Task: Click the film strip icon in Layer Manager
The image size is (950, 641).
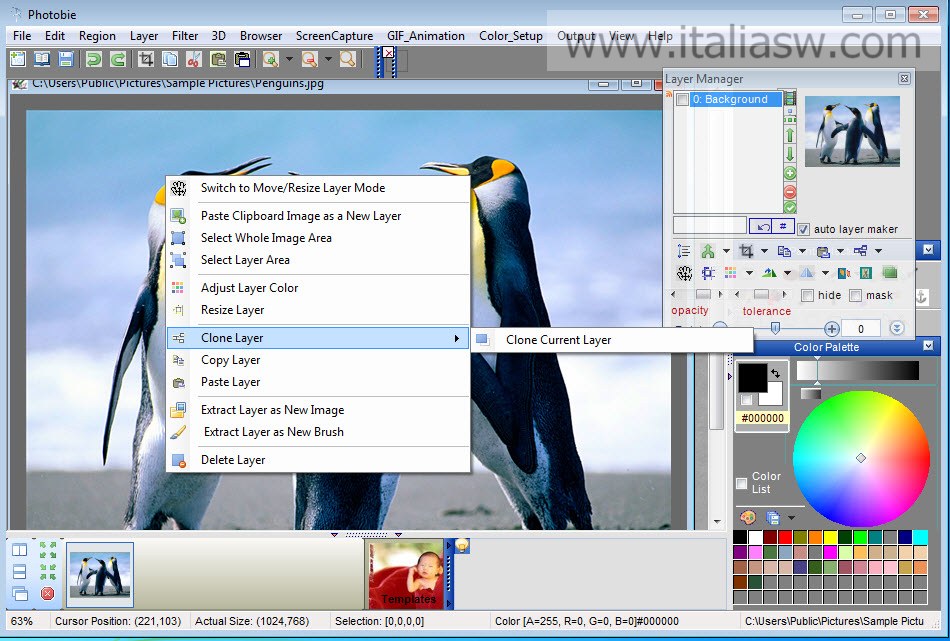Action: point(790,98)
